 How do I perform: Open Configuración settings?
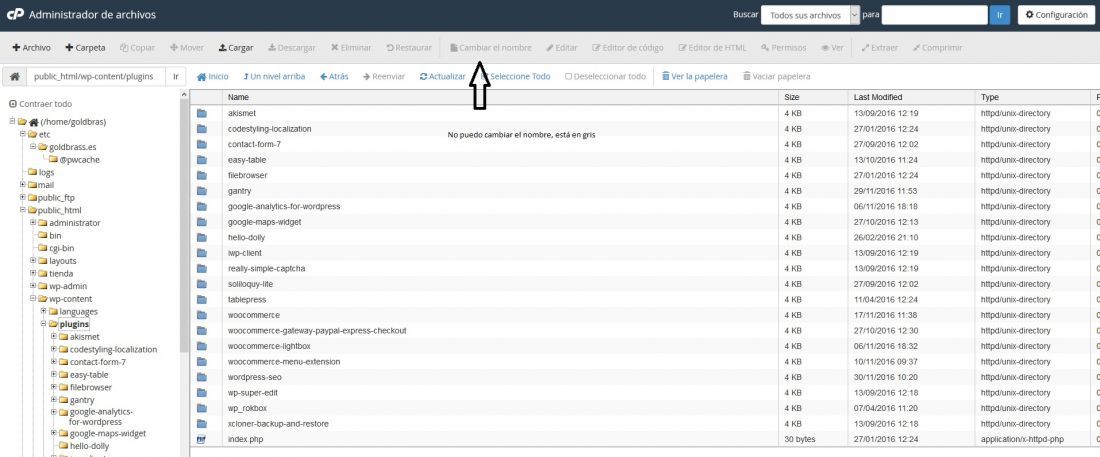tap(1057, 15)
